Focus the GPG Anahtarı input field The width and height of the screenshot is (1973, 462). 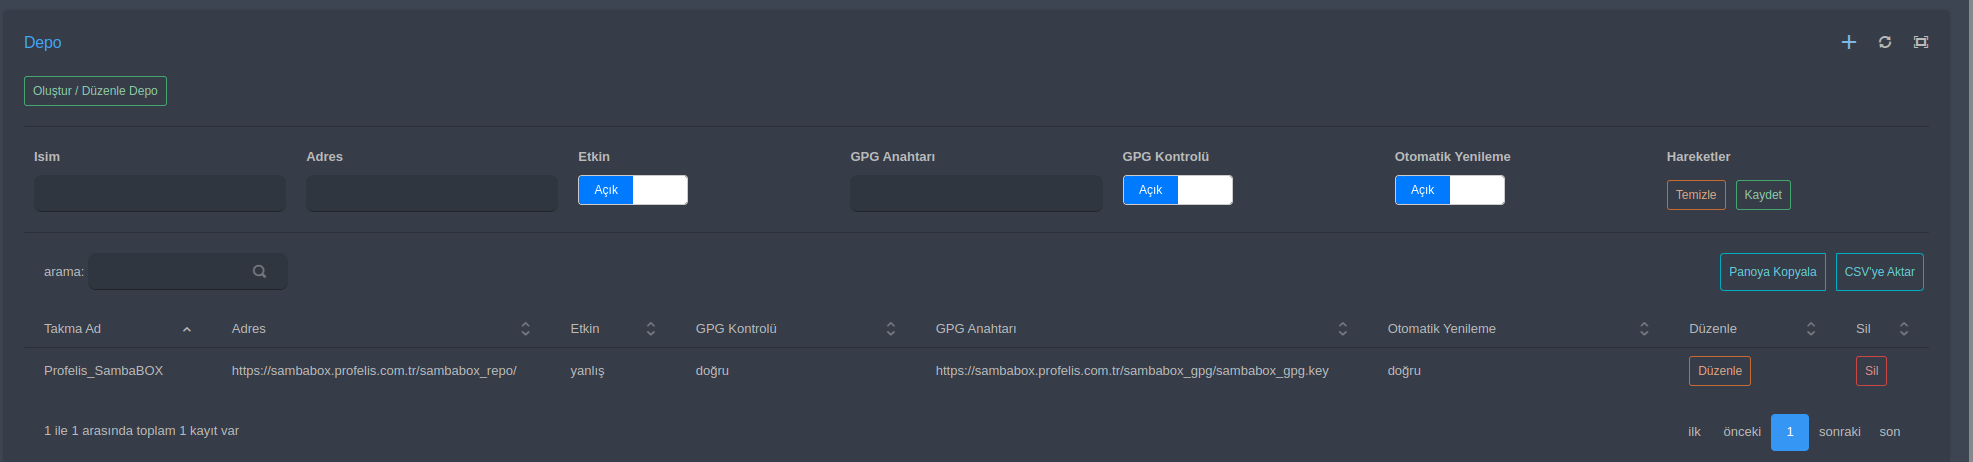tap(976, 193)
